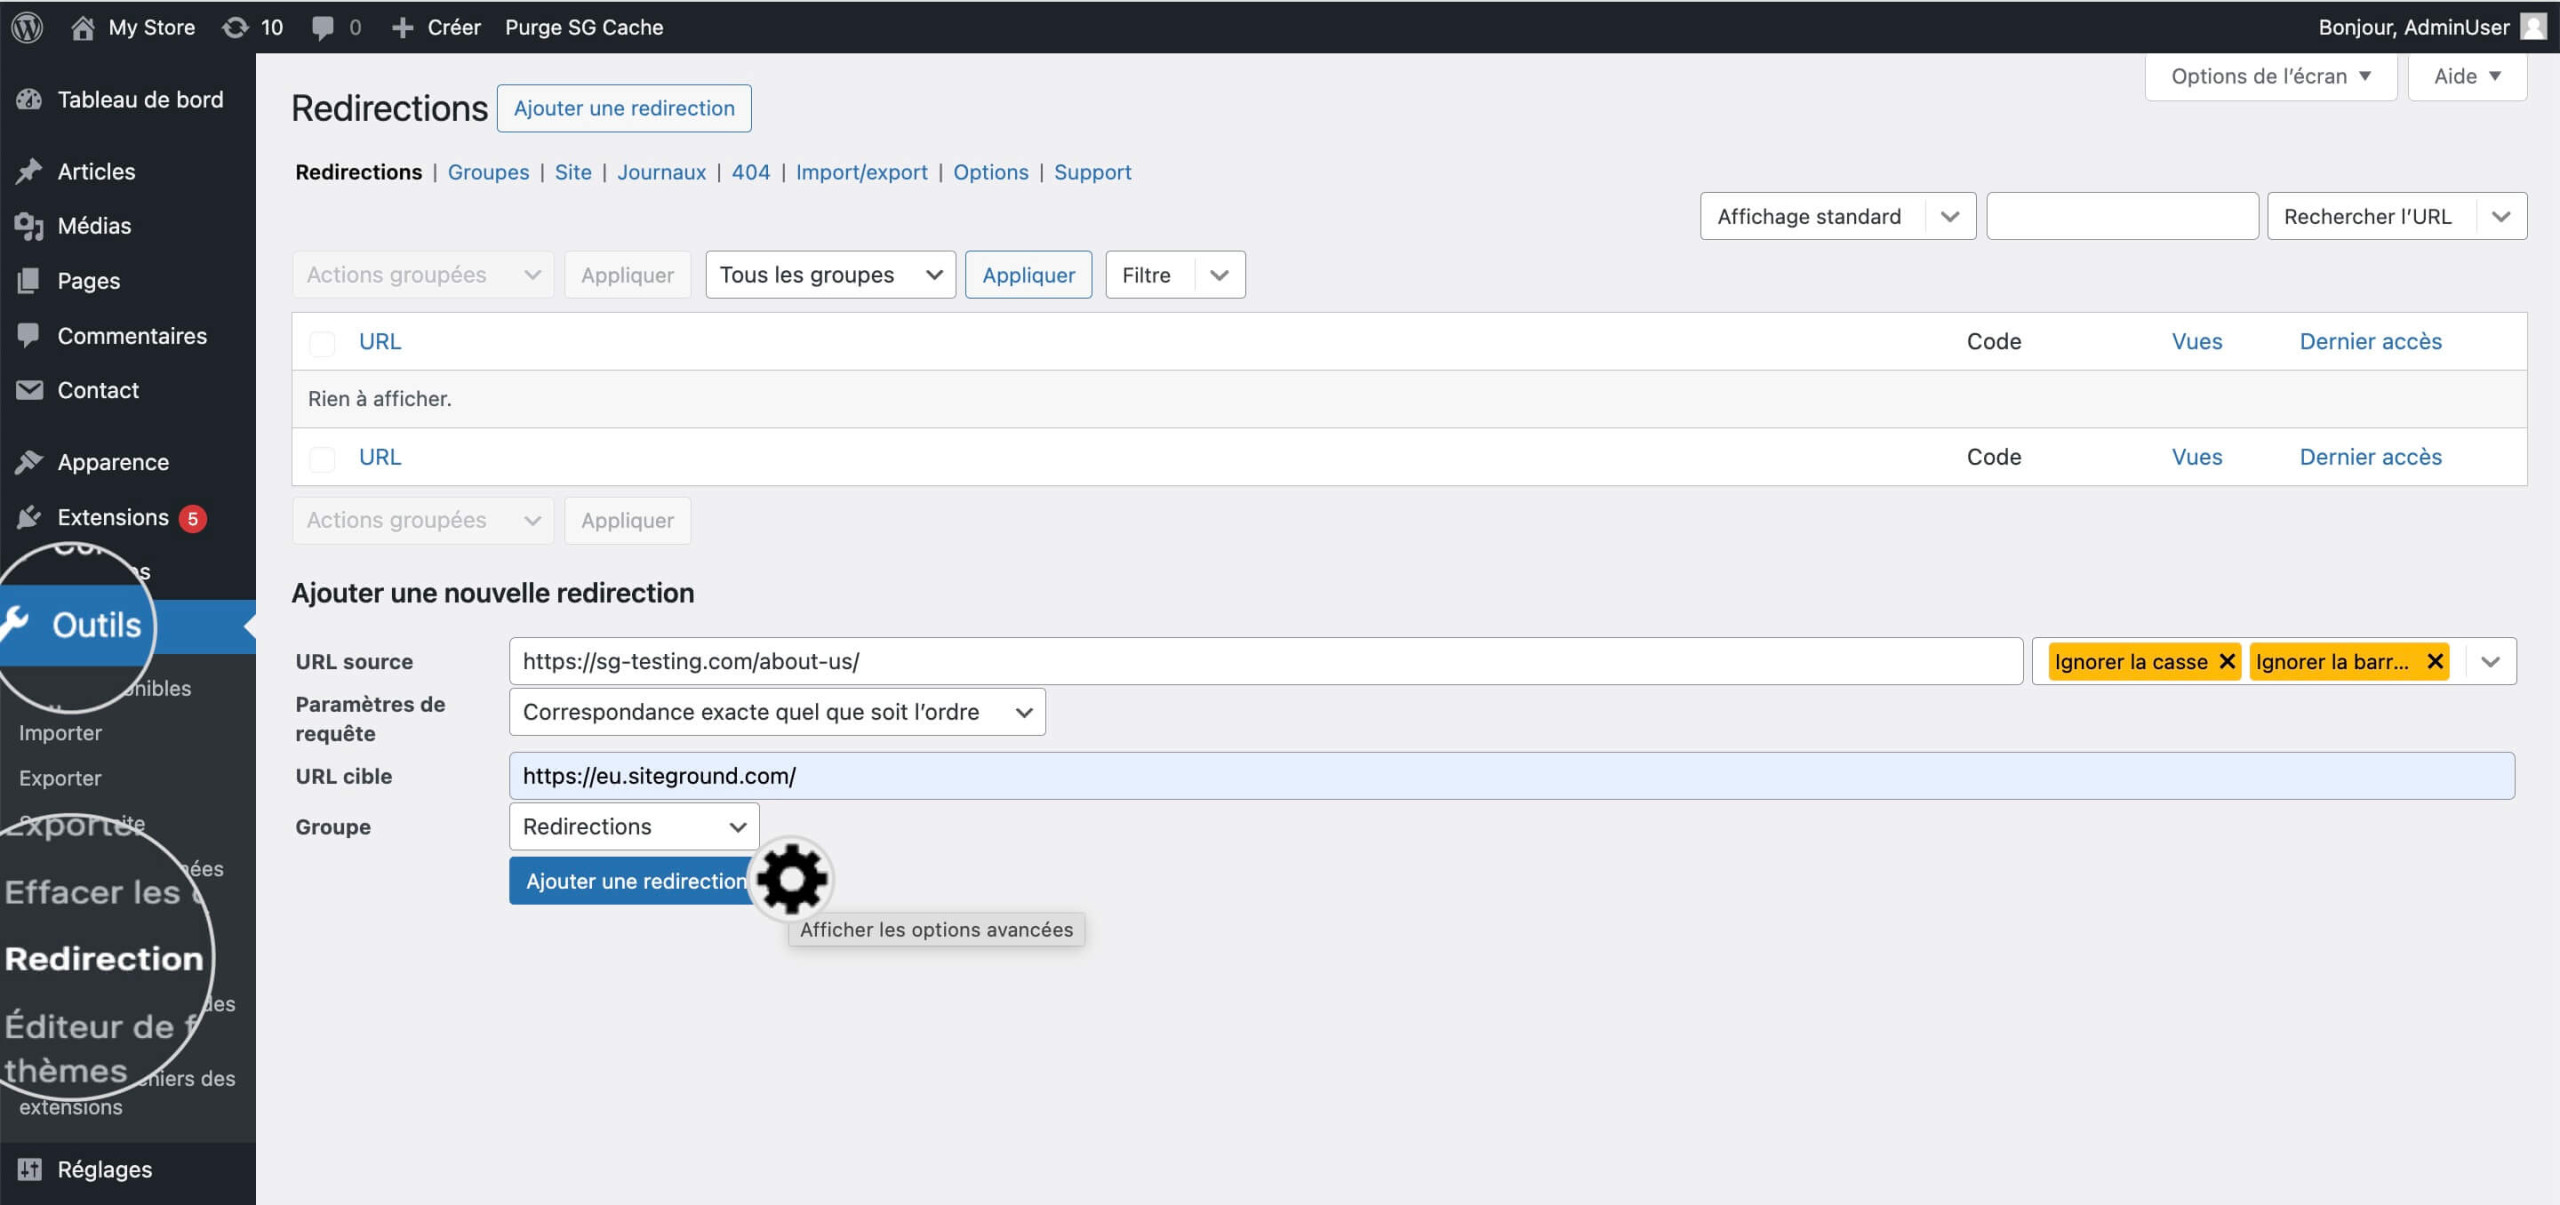
Task: Visit My Store home icon
Action: point(83,27)
